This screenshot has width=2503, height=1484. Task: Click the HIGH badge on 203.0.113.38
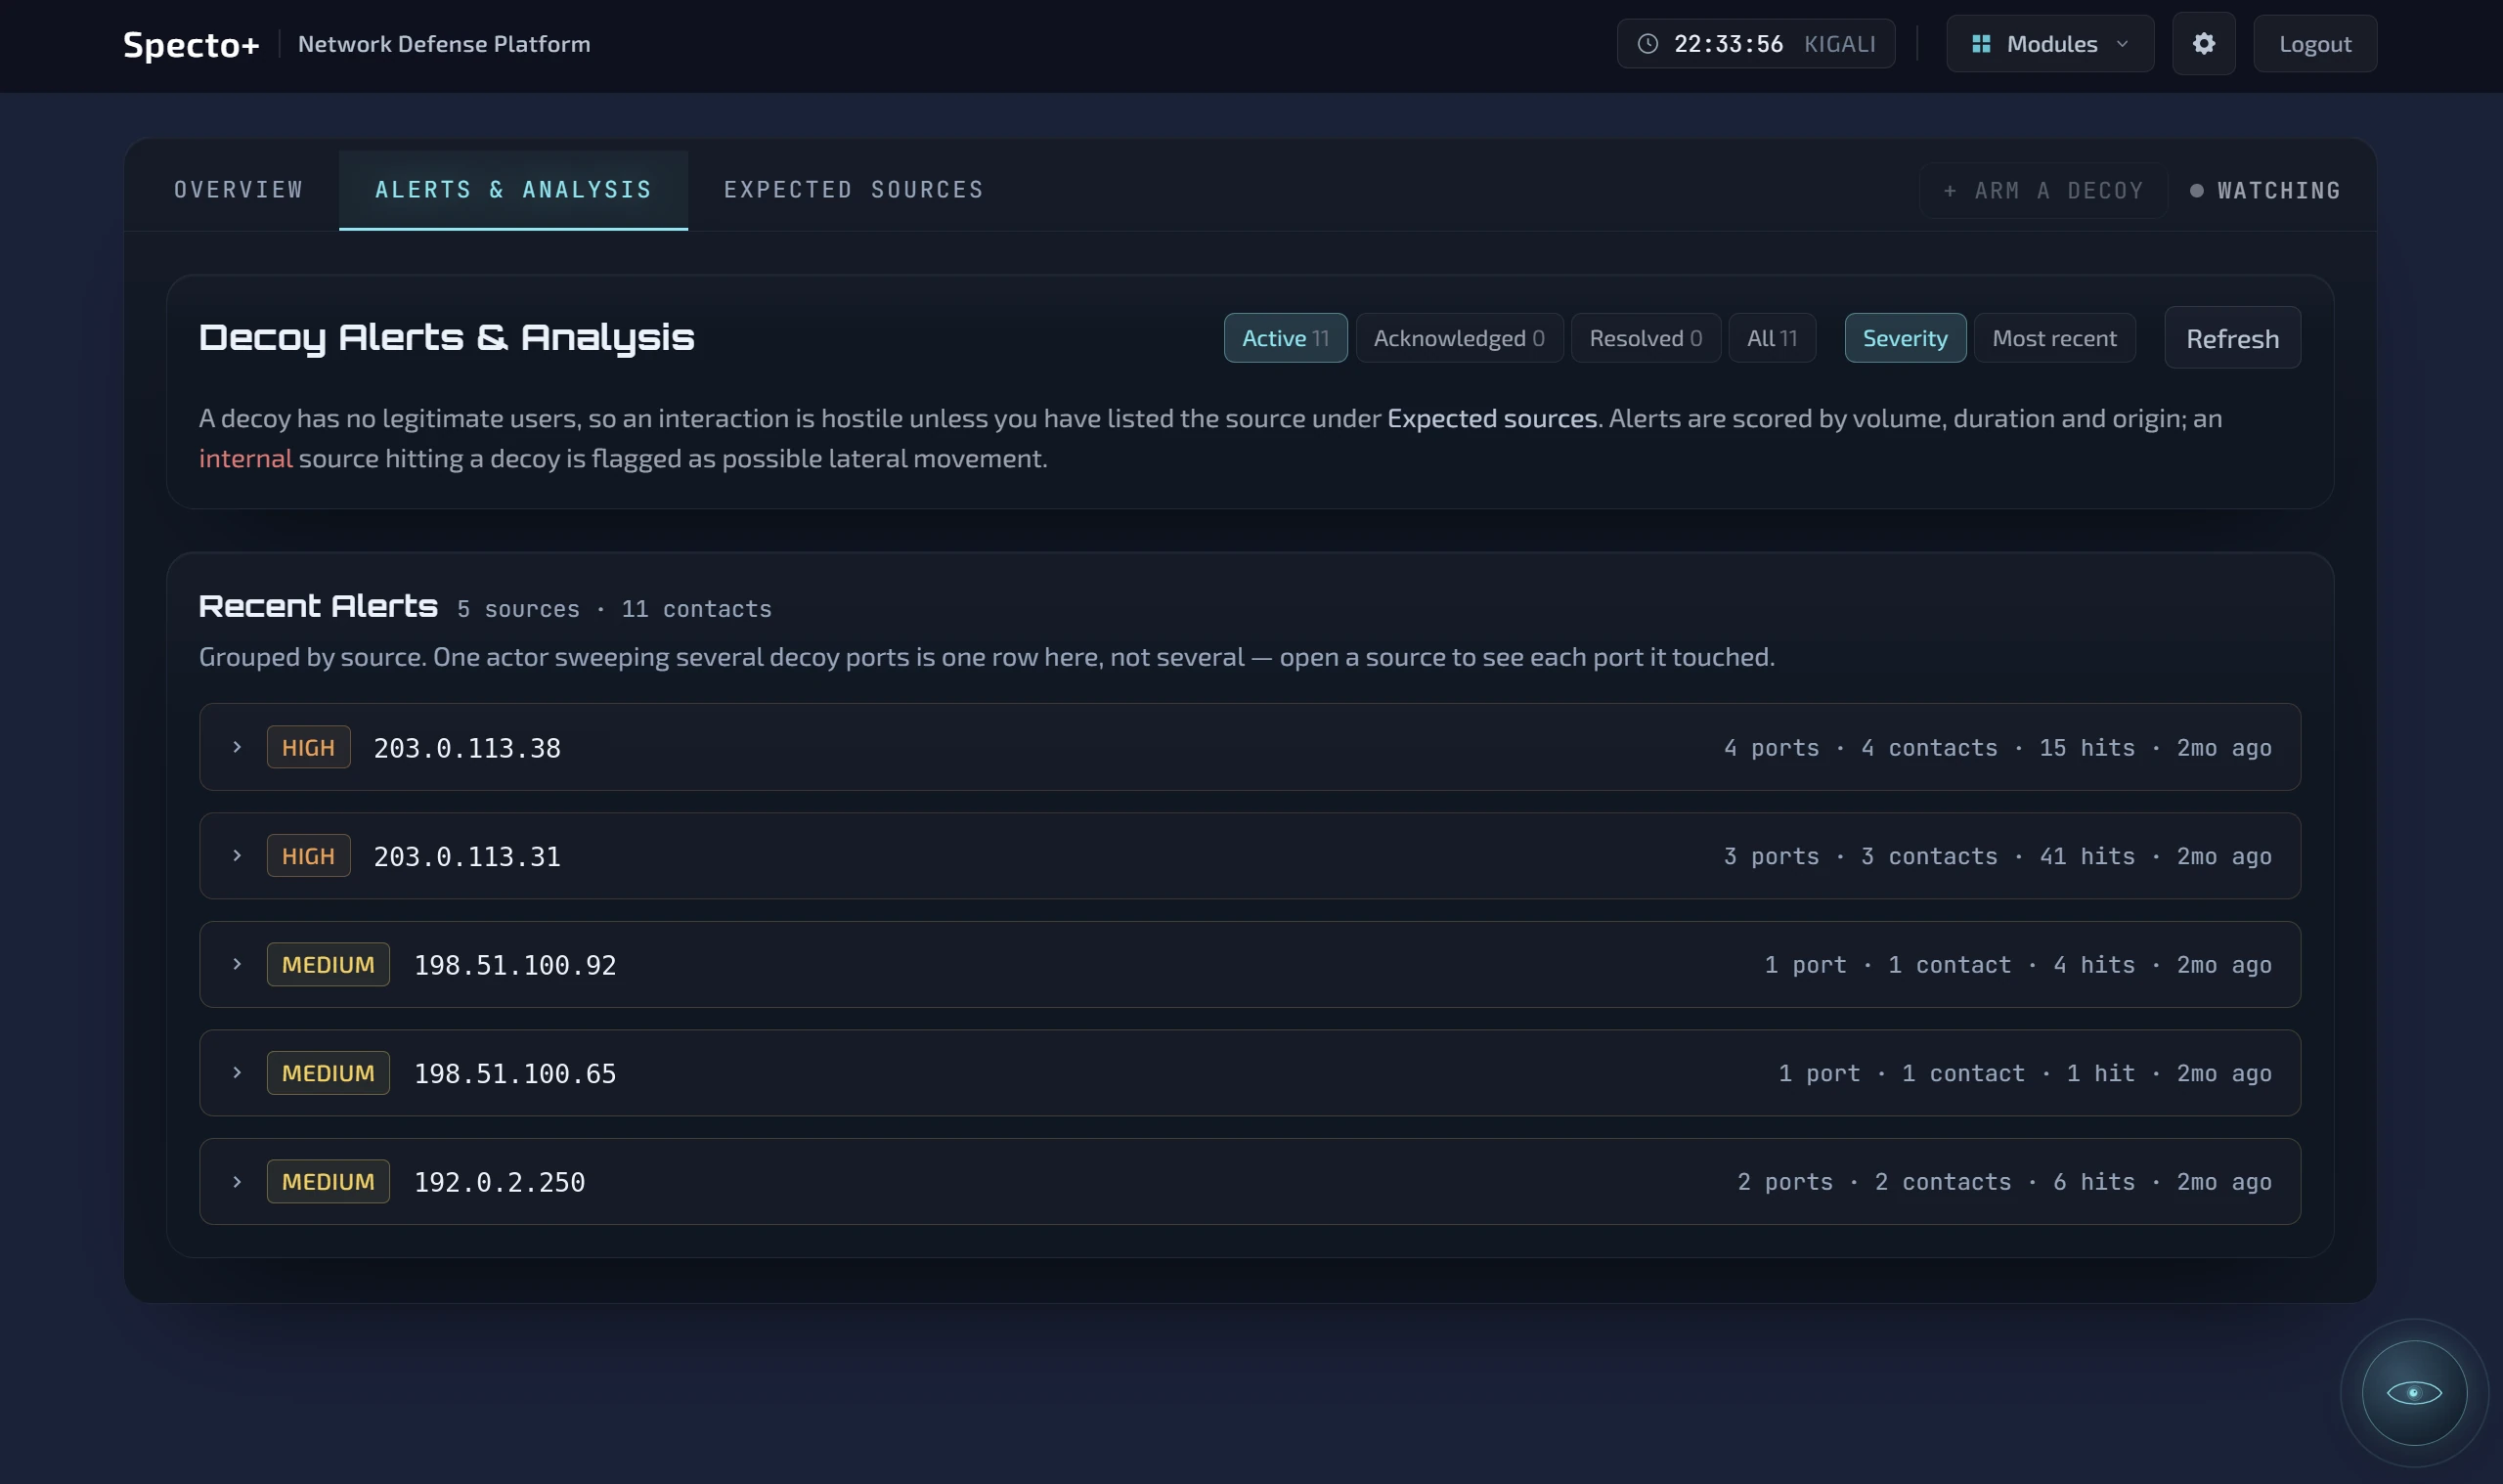point(308,747)
